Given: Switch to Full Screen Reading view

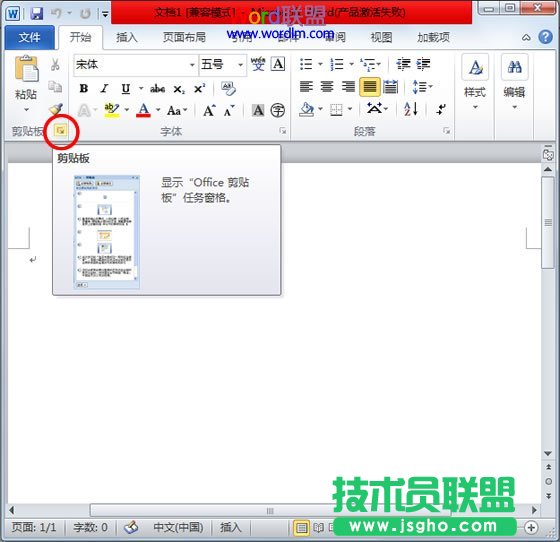Looking at the screenshot, I should (319, 527).
